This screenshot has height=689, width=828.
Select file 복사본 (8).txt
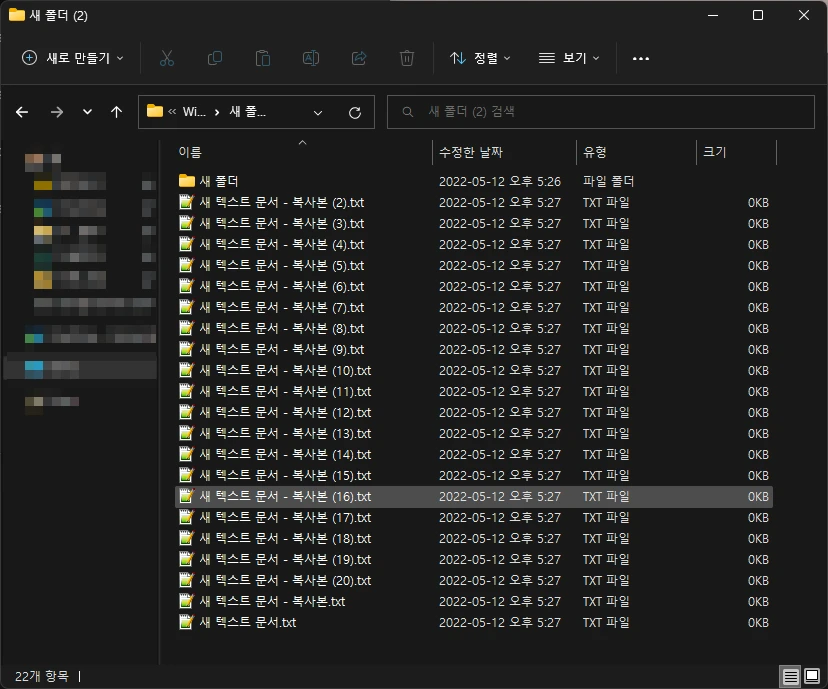(474, 328)
